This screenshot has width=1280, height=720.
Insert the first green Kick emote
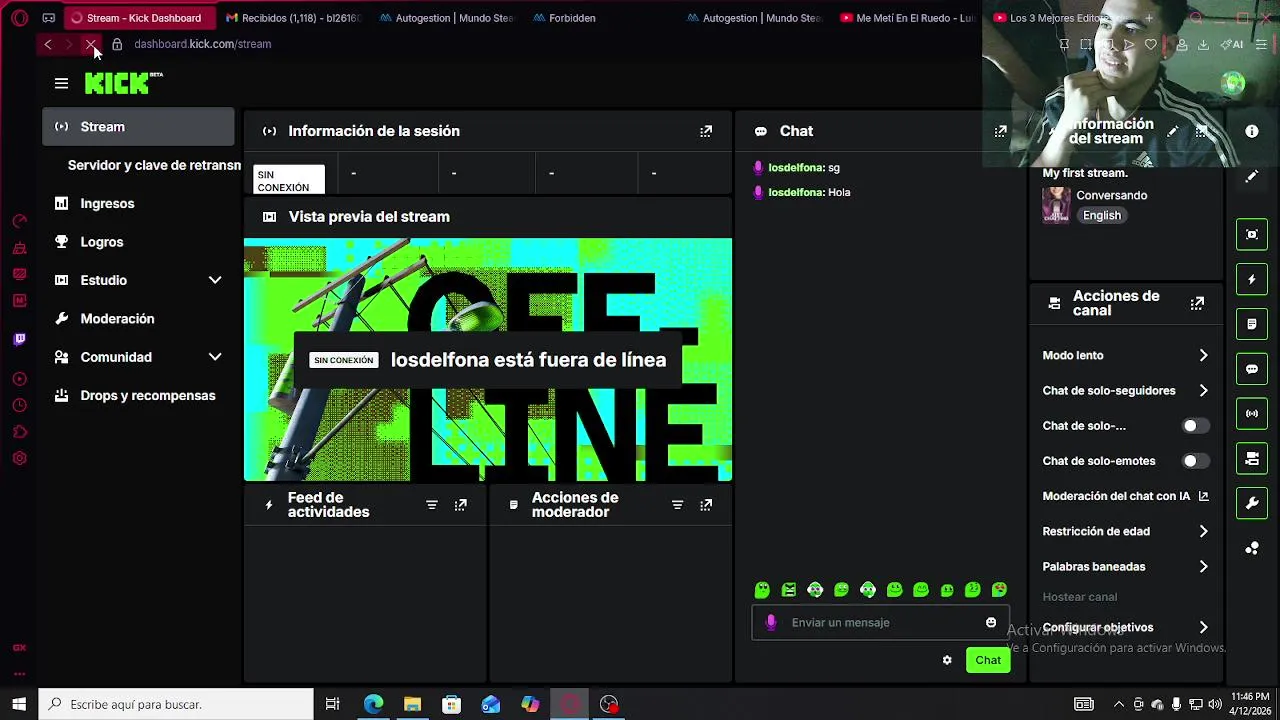pos(762,590)
